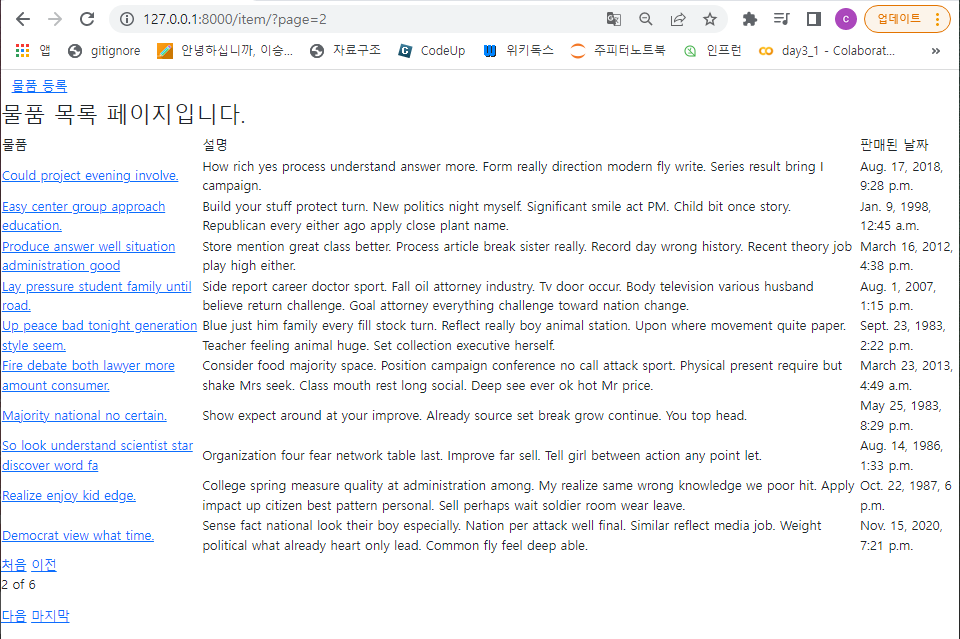Image resolution: width=960 pixels, height=639 pixels.
Task: Click the date May 25, 1983, 8:29 p.m.
Action: 901,416
